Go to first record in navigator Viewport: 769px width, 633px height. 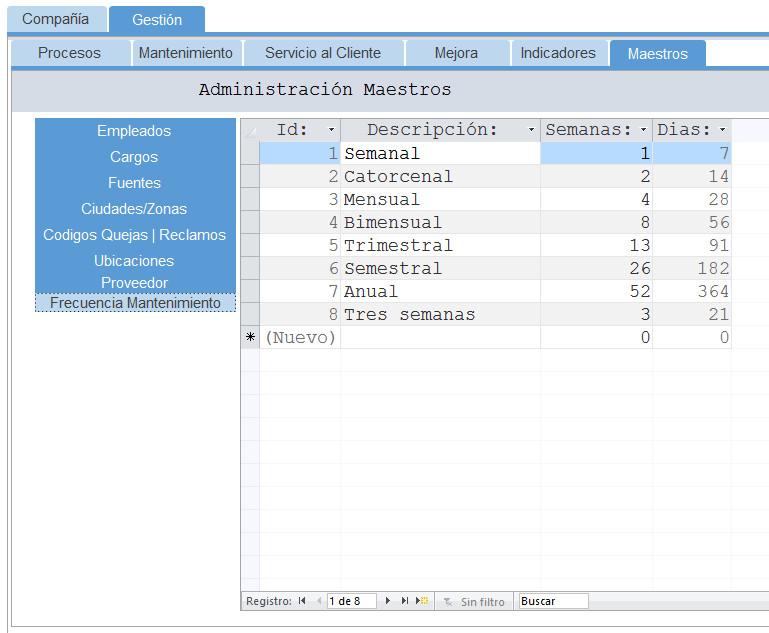tap(302, 601)
